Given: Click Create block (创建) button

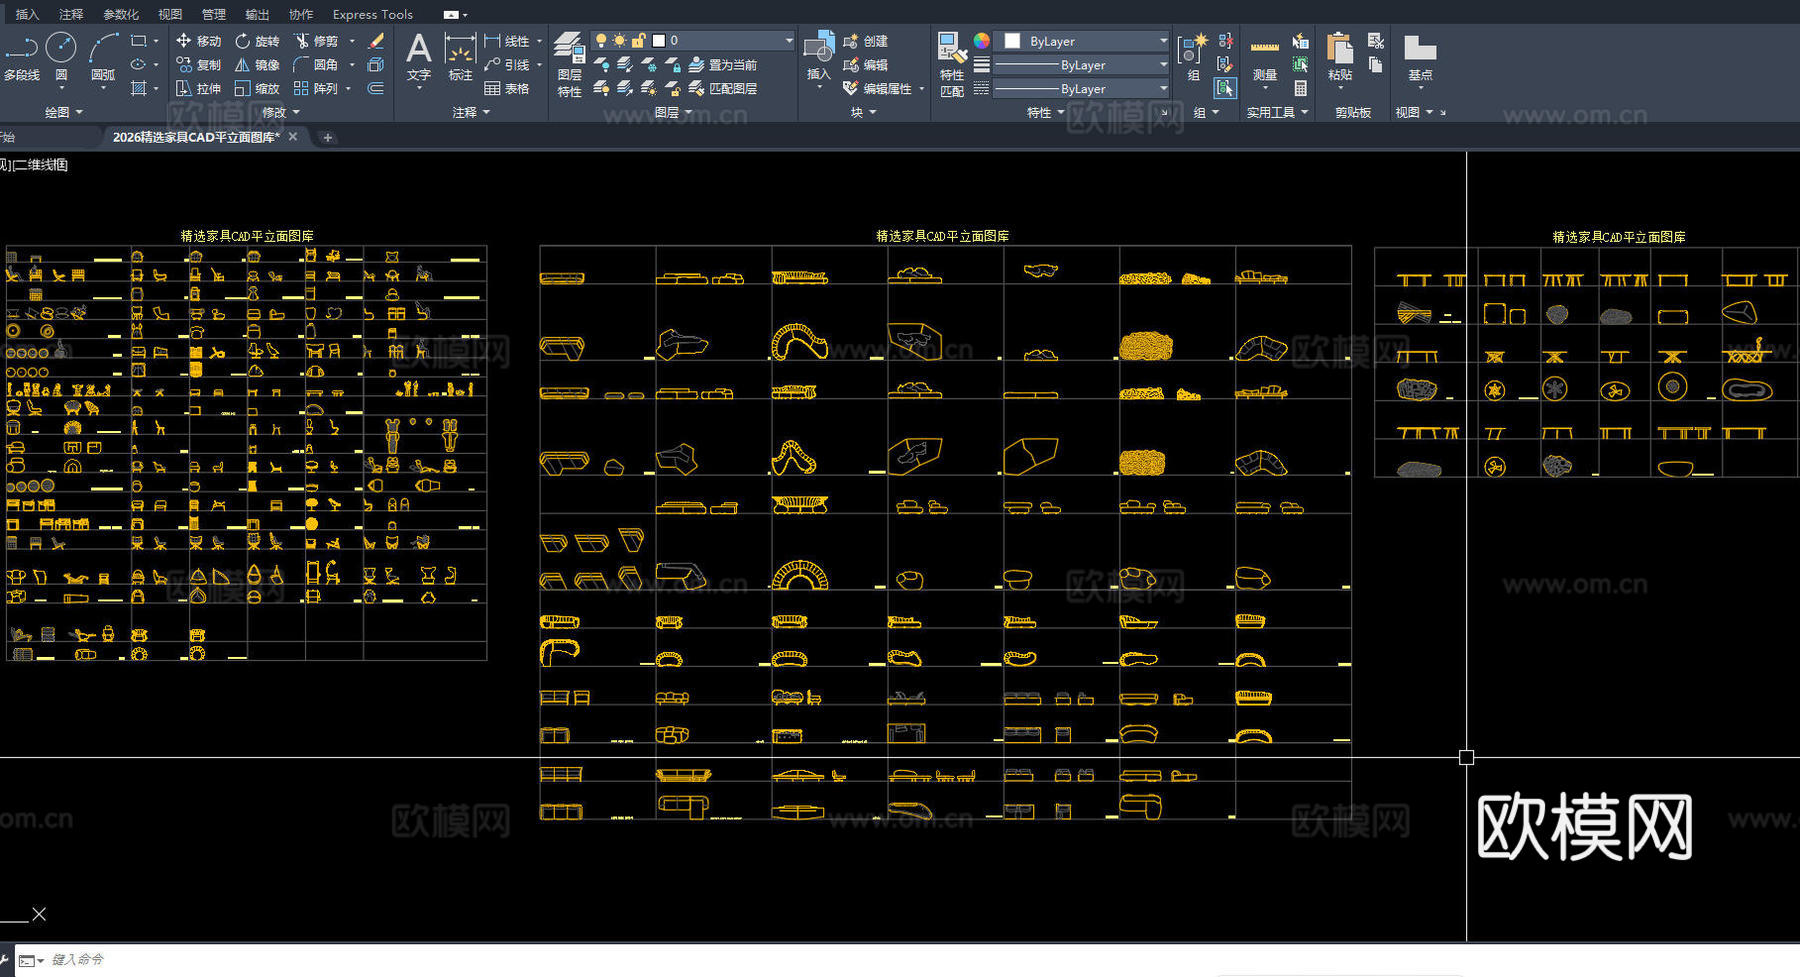Looking at the screenshot, I should [x=866, y=41].
